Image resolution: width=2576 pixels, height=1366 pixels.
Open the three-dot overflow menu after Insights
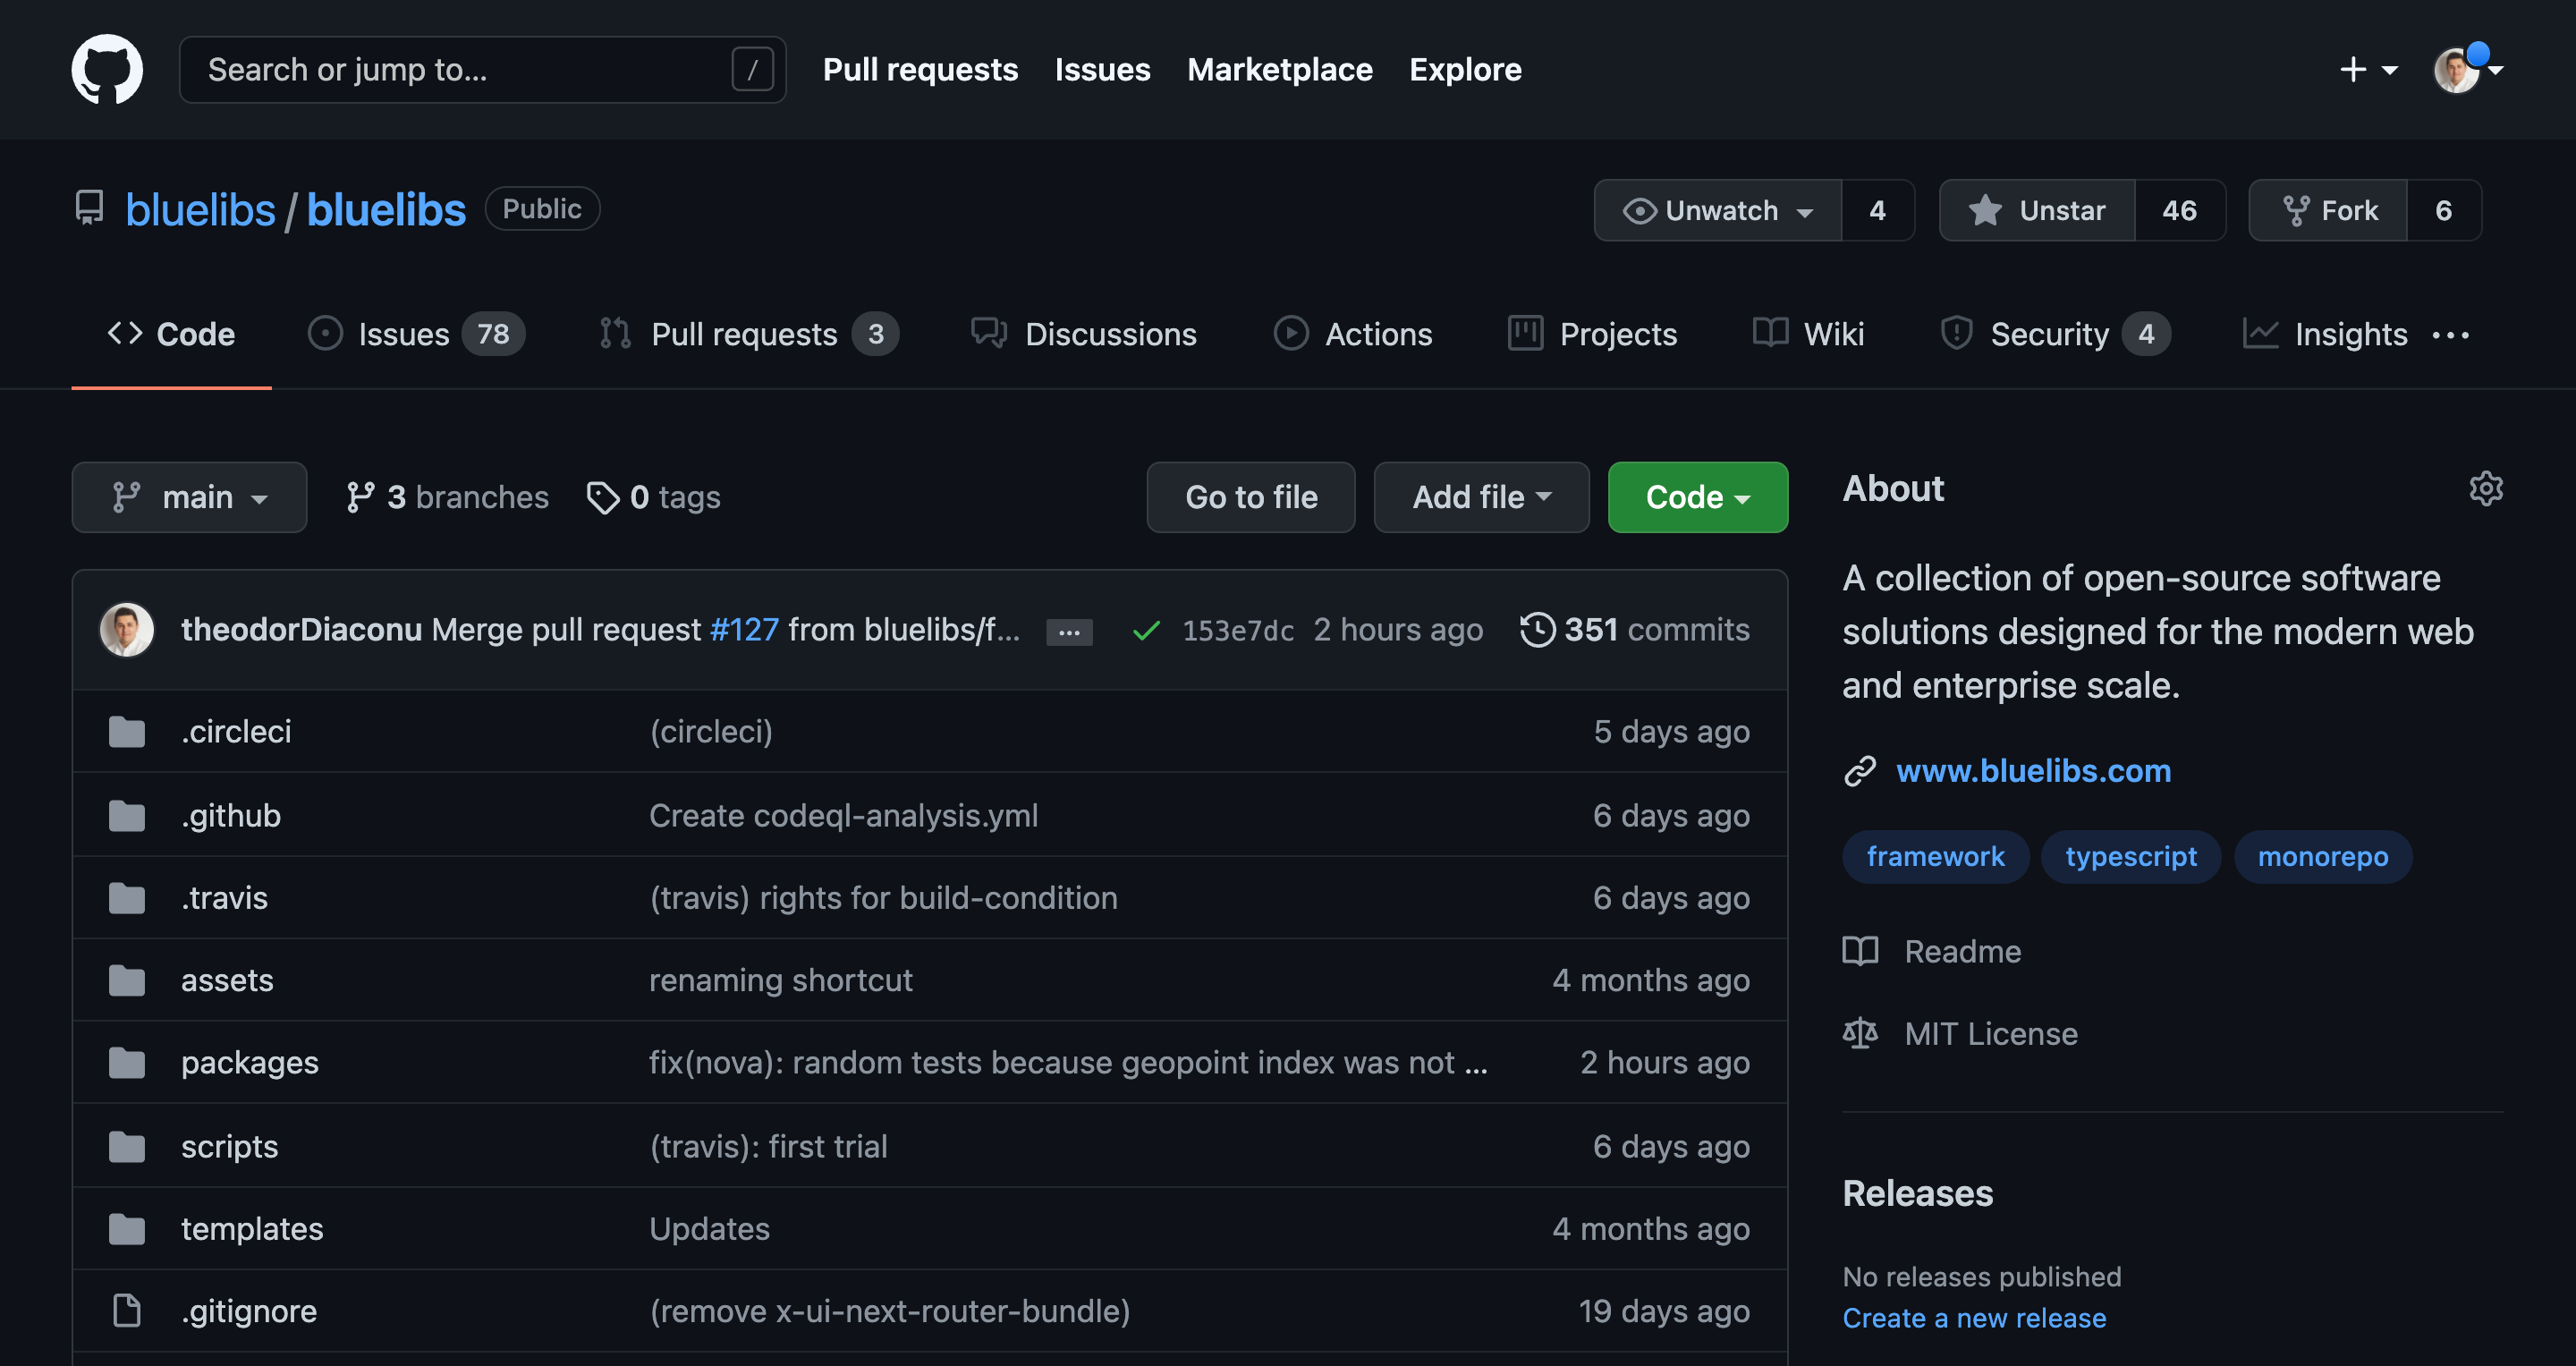point(2451,335)
